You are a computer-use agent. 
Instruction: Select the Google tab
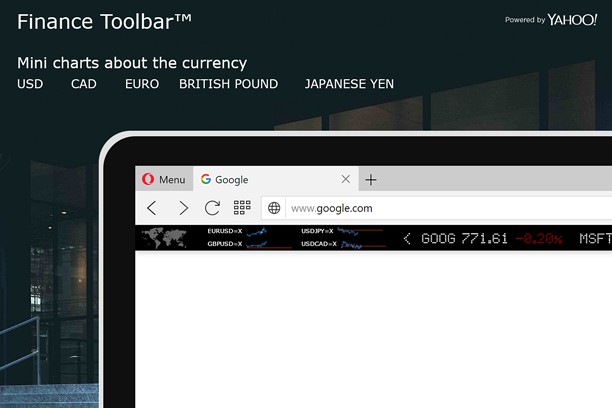(x=276, y=179)
